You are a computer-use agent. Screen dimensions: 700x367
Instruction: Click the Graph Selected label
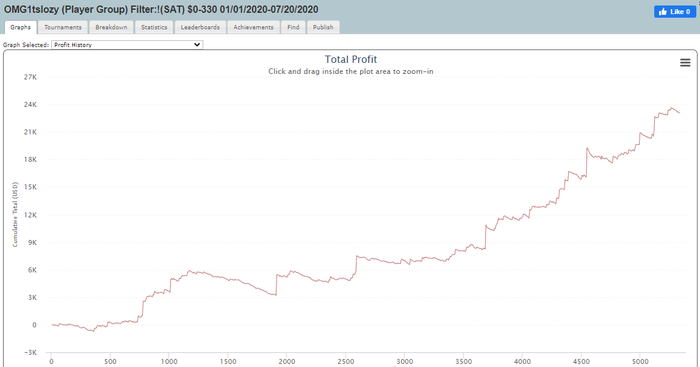[26, 45]
